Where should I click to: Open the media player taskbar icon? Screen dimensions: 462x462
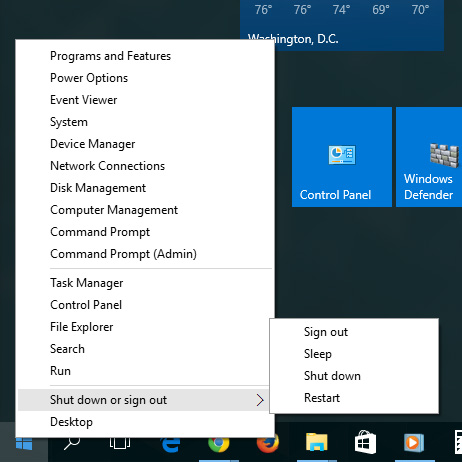pos(414,443)
